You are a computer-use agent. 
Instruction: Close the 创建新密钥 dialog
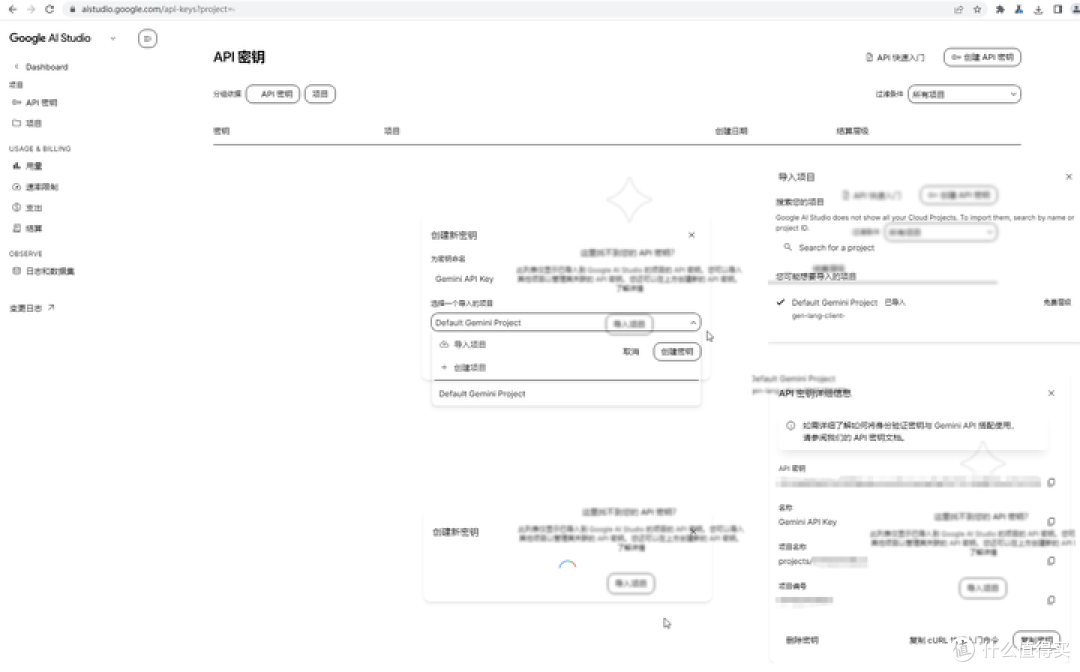point(692,235)
